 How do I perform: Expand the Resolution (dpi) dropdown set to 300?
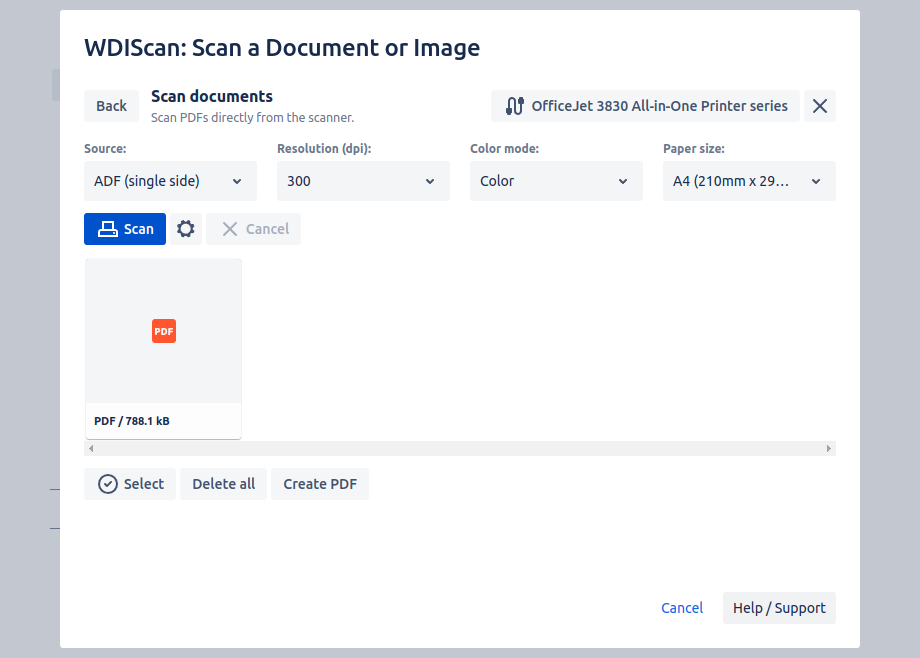click(363, 181)
